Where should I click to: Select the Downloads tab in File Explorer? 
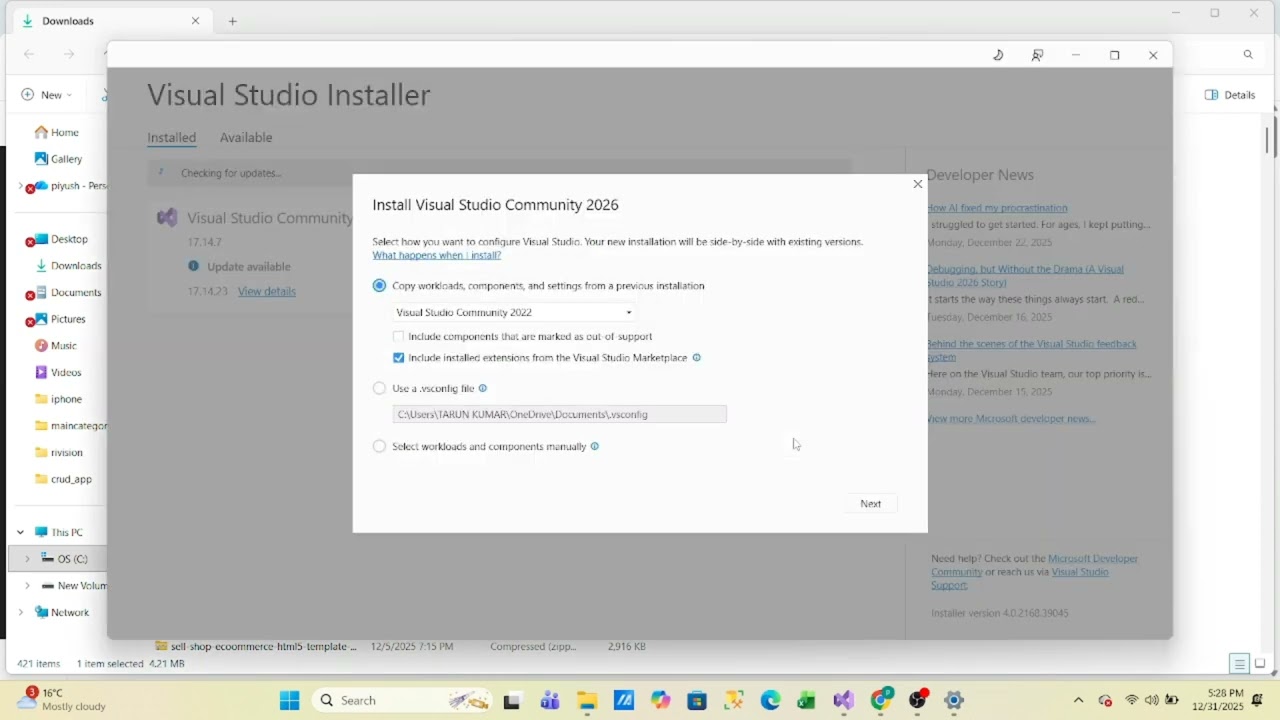[110, 21]
